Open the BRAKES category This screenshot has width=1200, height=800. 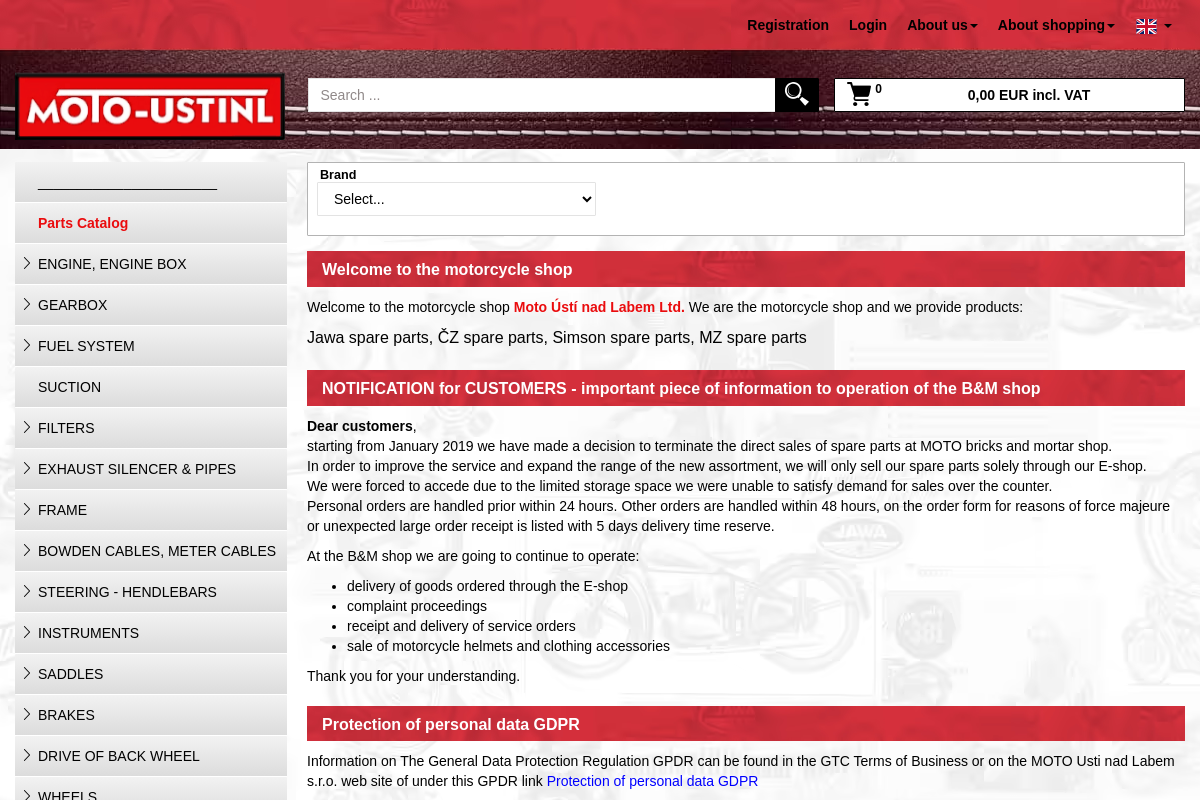tap(151, 715)
